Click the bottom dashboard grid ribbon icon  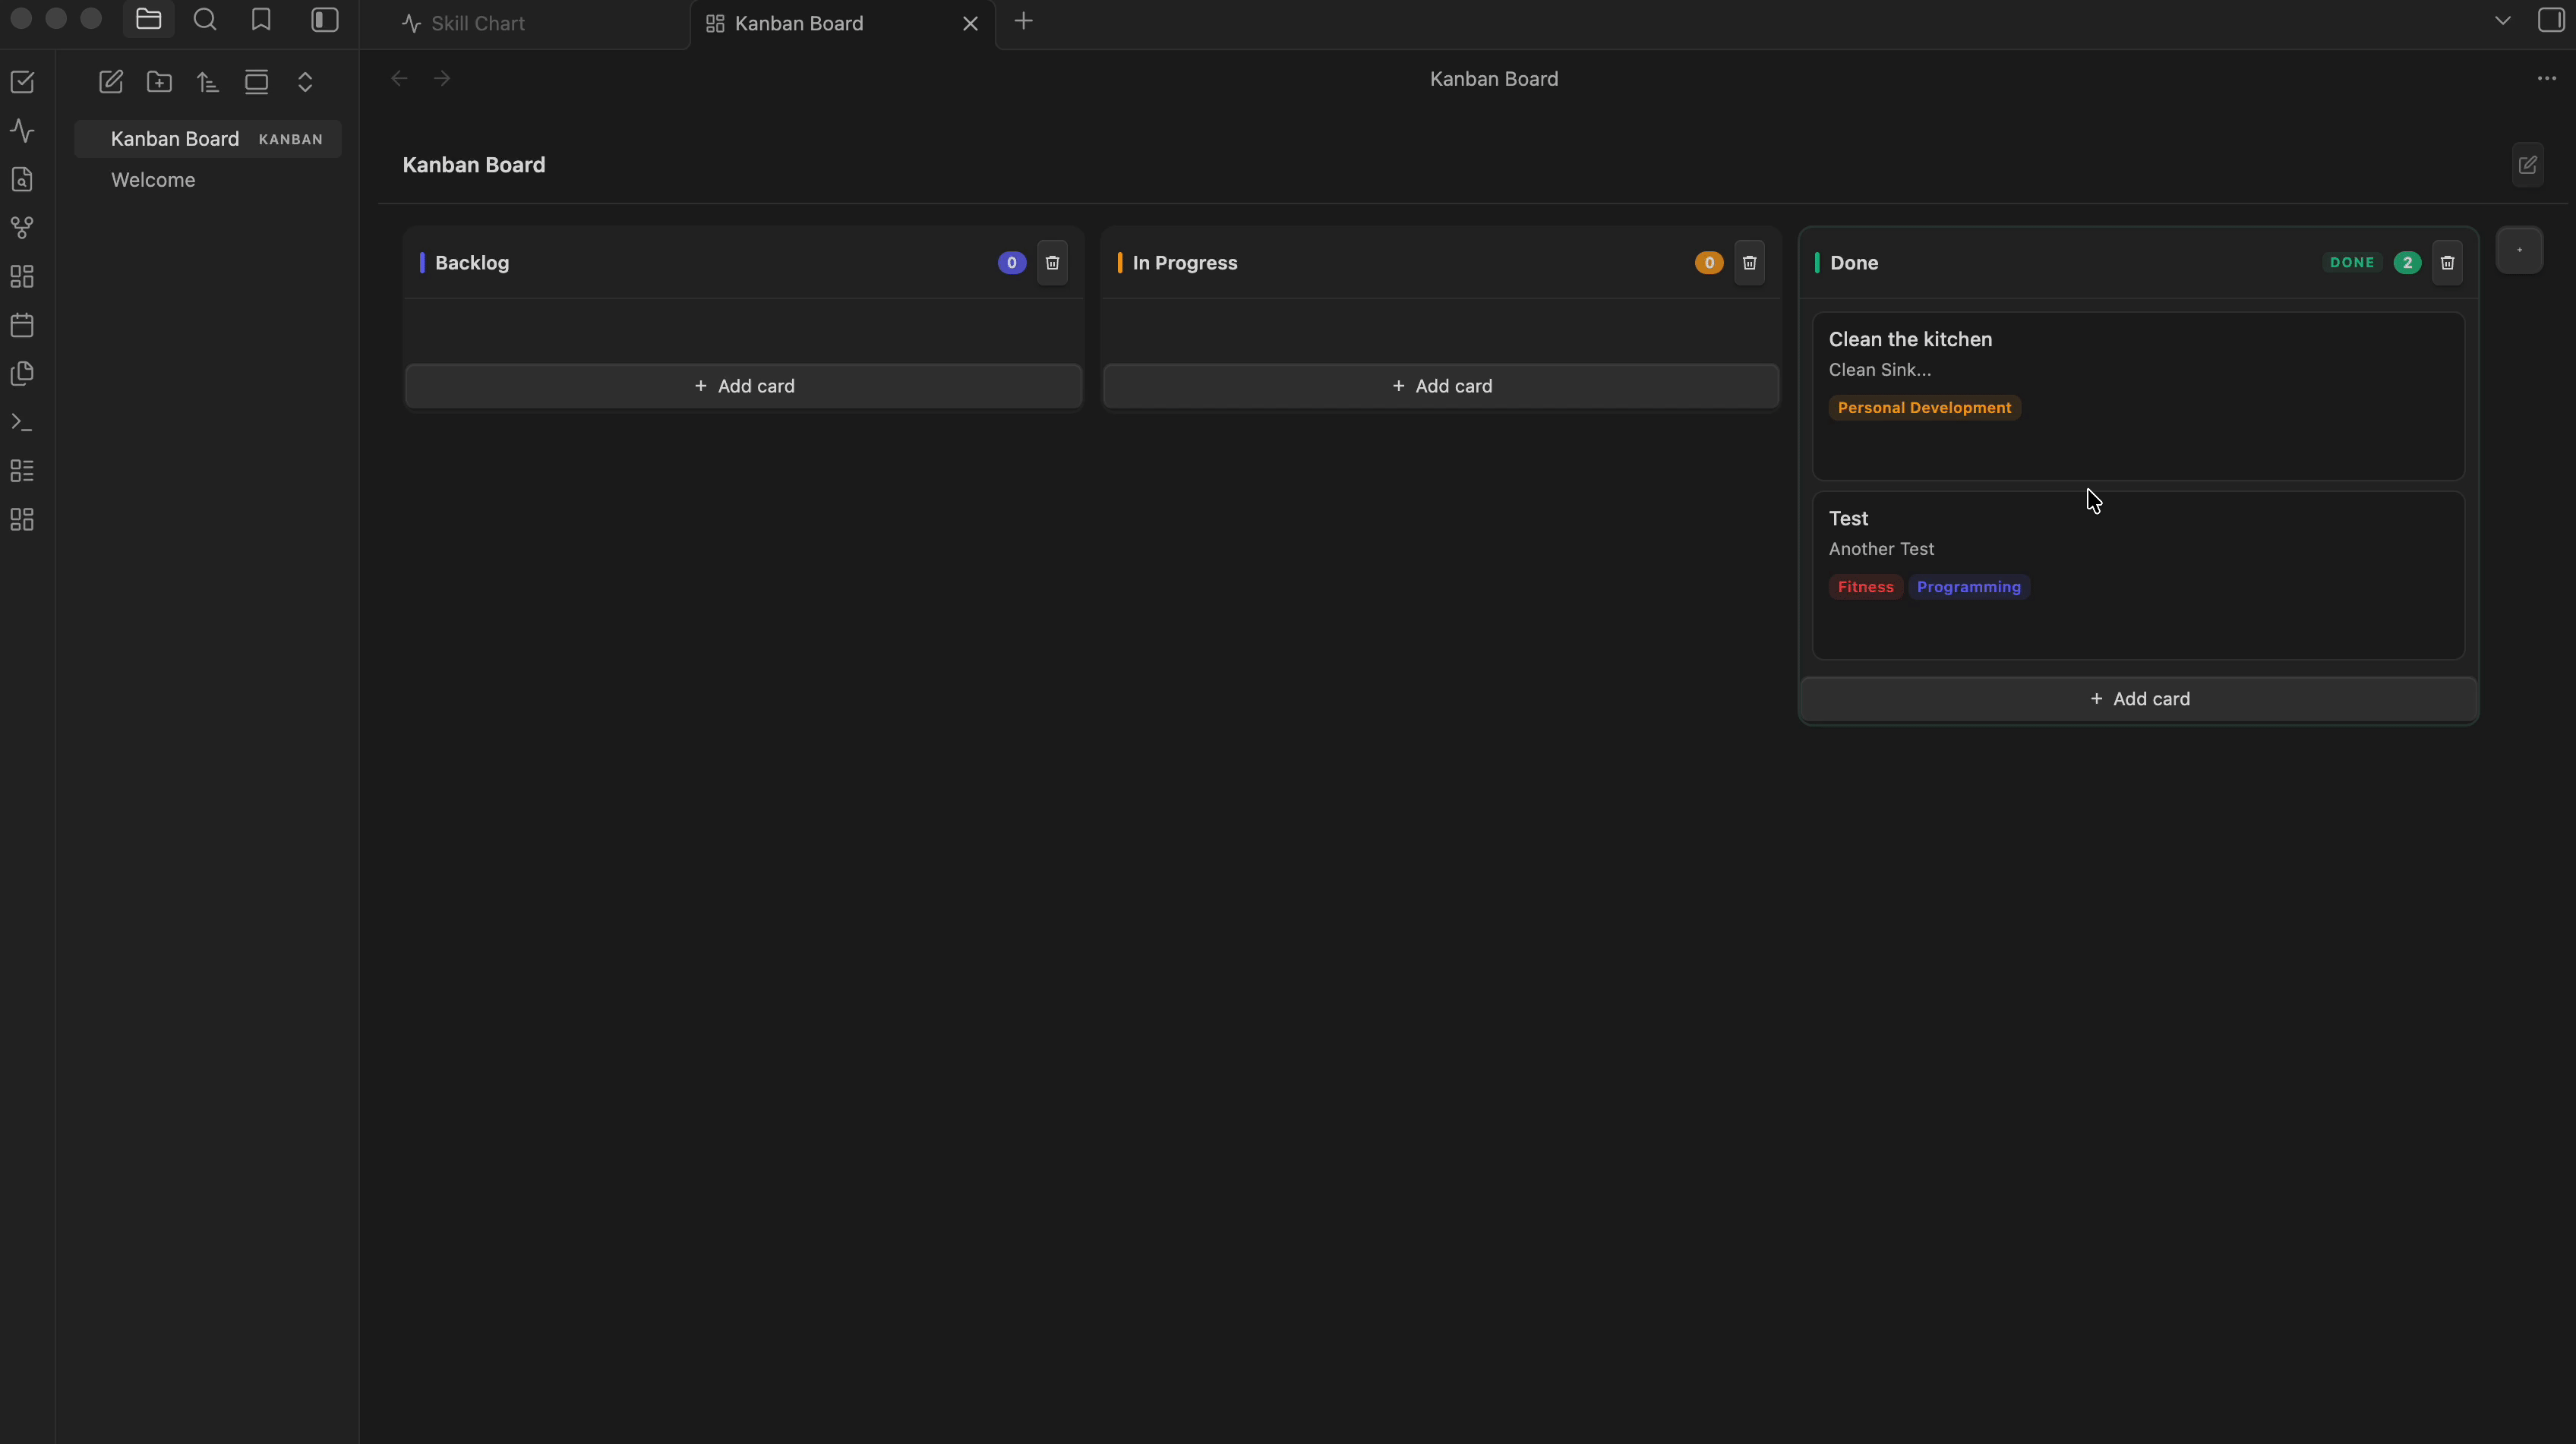(22, 520)
